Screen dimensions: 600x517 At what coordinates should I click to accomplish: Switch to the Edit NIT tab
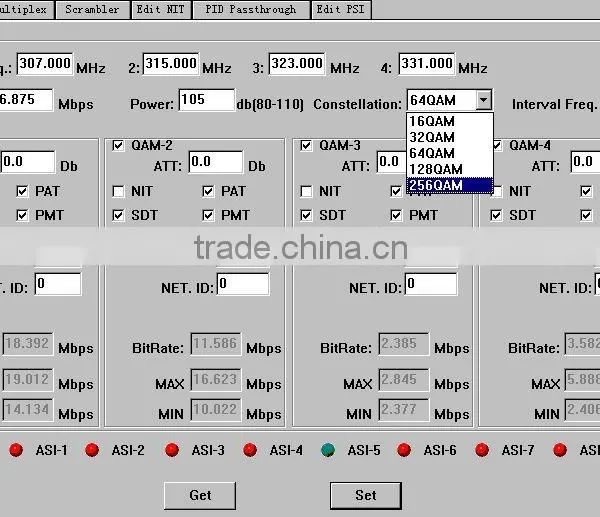tap(161, 9)
